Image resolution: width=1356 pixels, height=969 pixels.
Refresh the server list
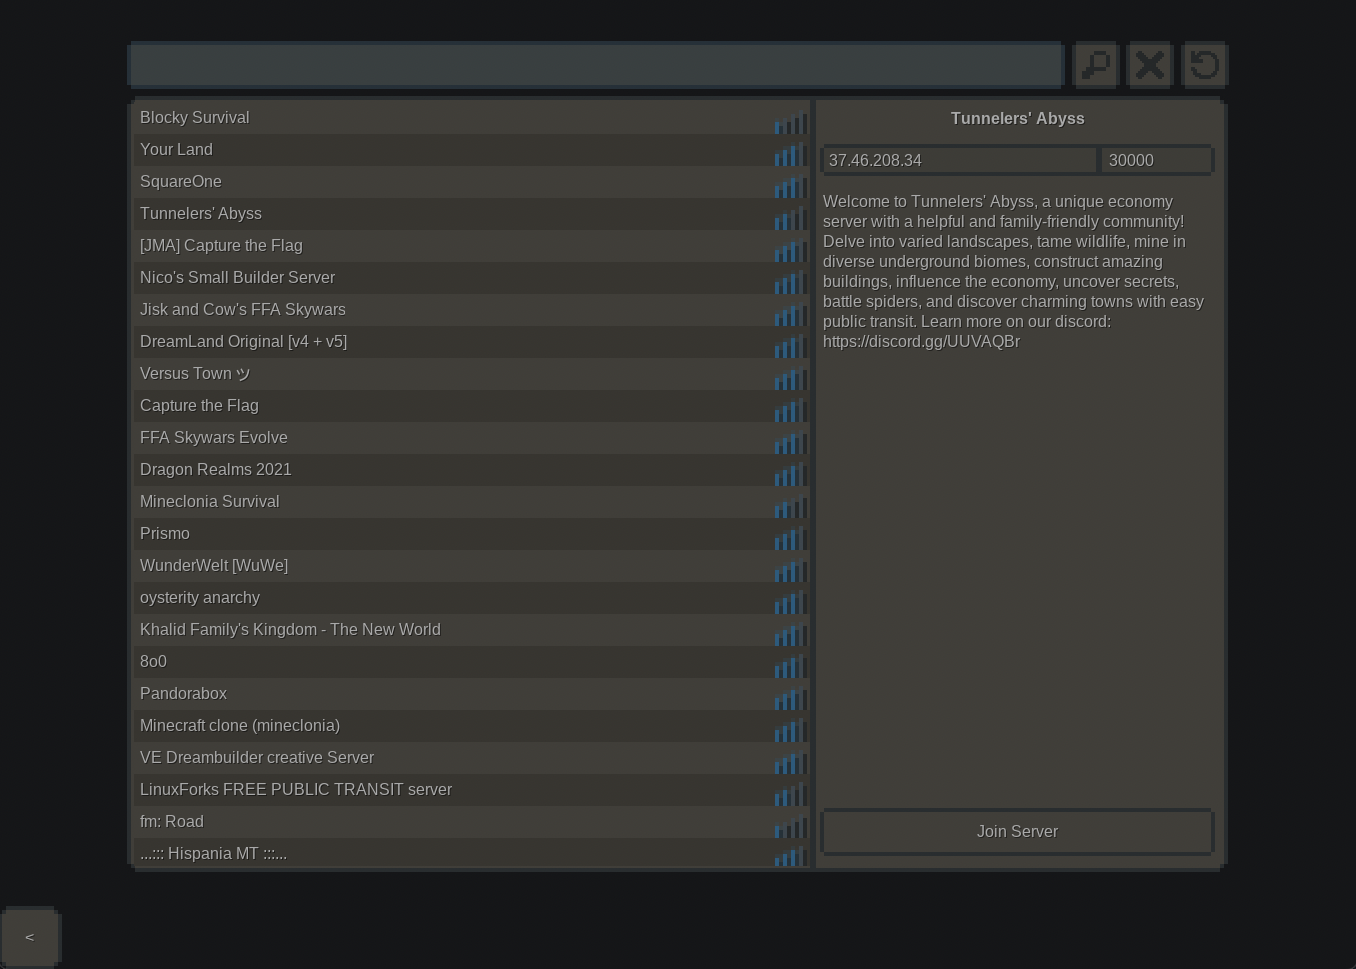pyautogui.click(x=1204, y=65)
